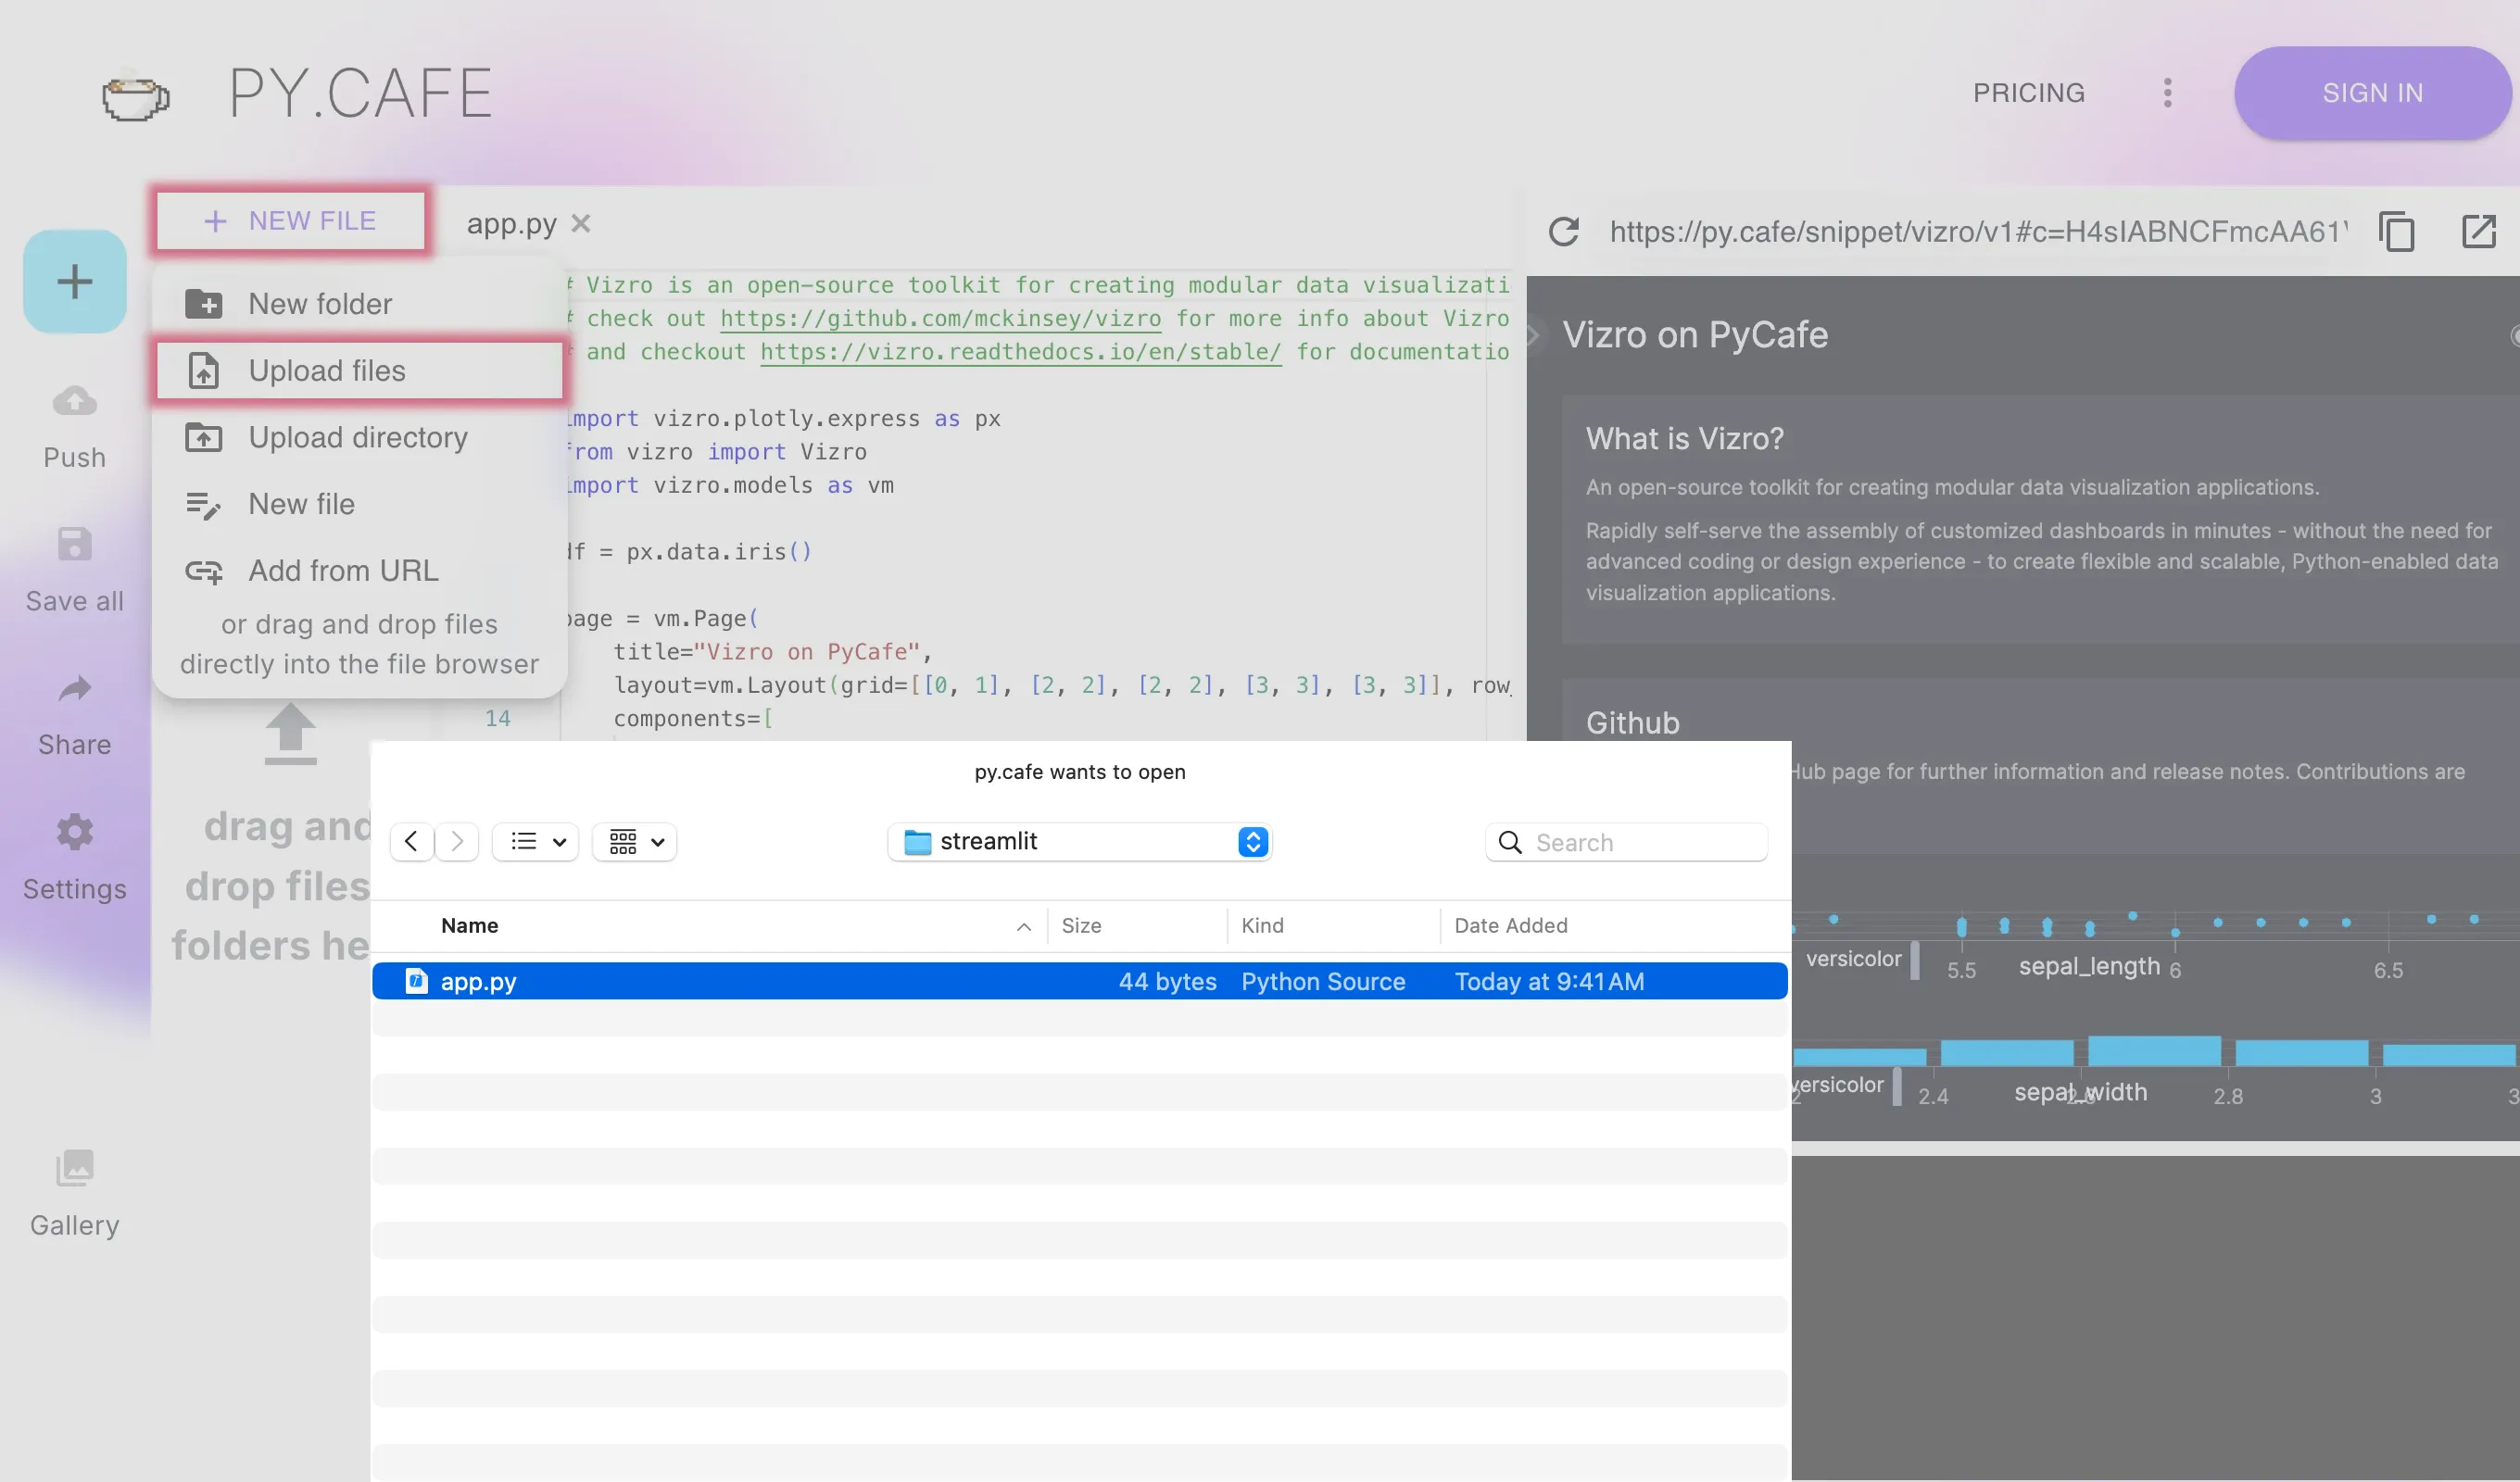
Task: Open the Share arrow icon
Action: [75, 689]
